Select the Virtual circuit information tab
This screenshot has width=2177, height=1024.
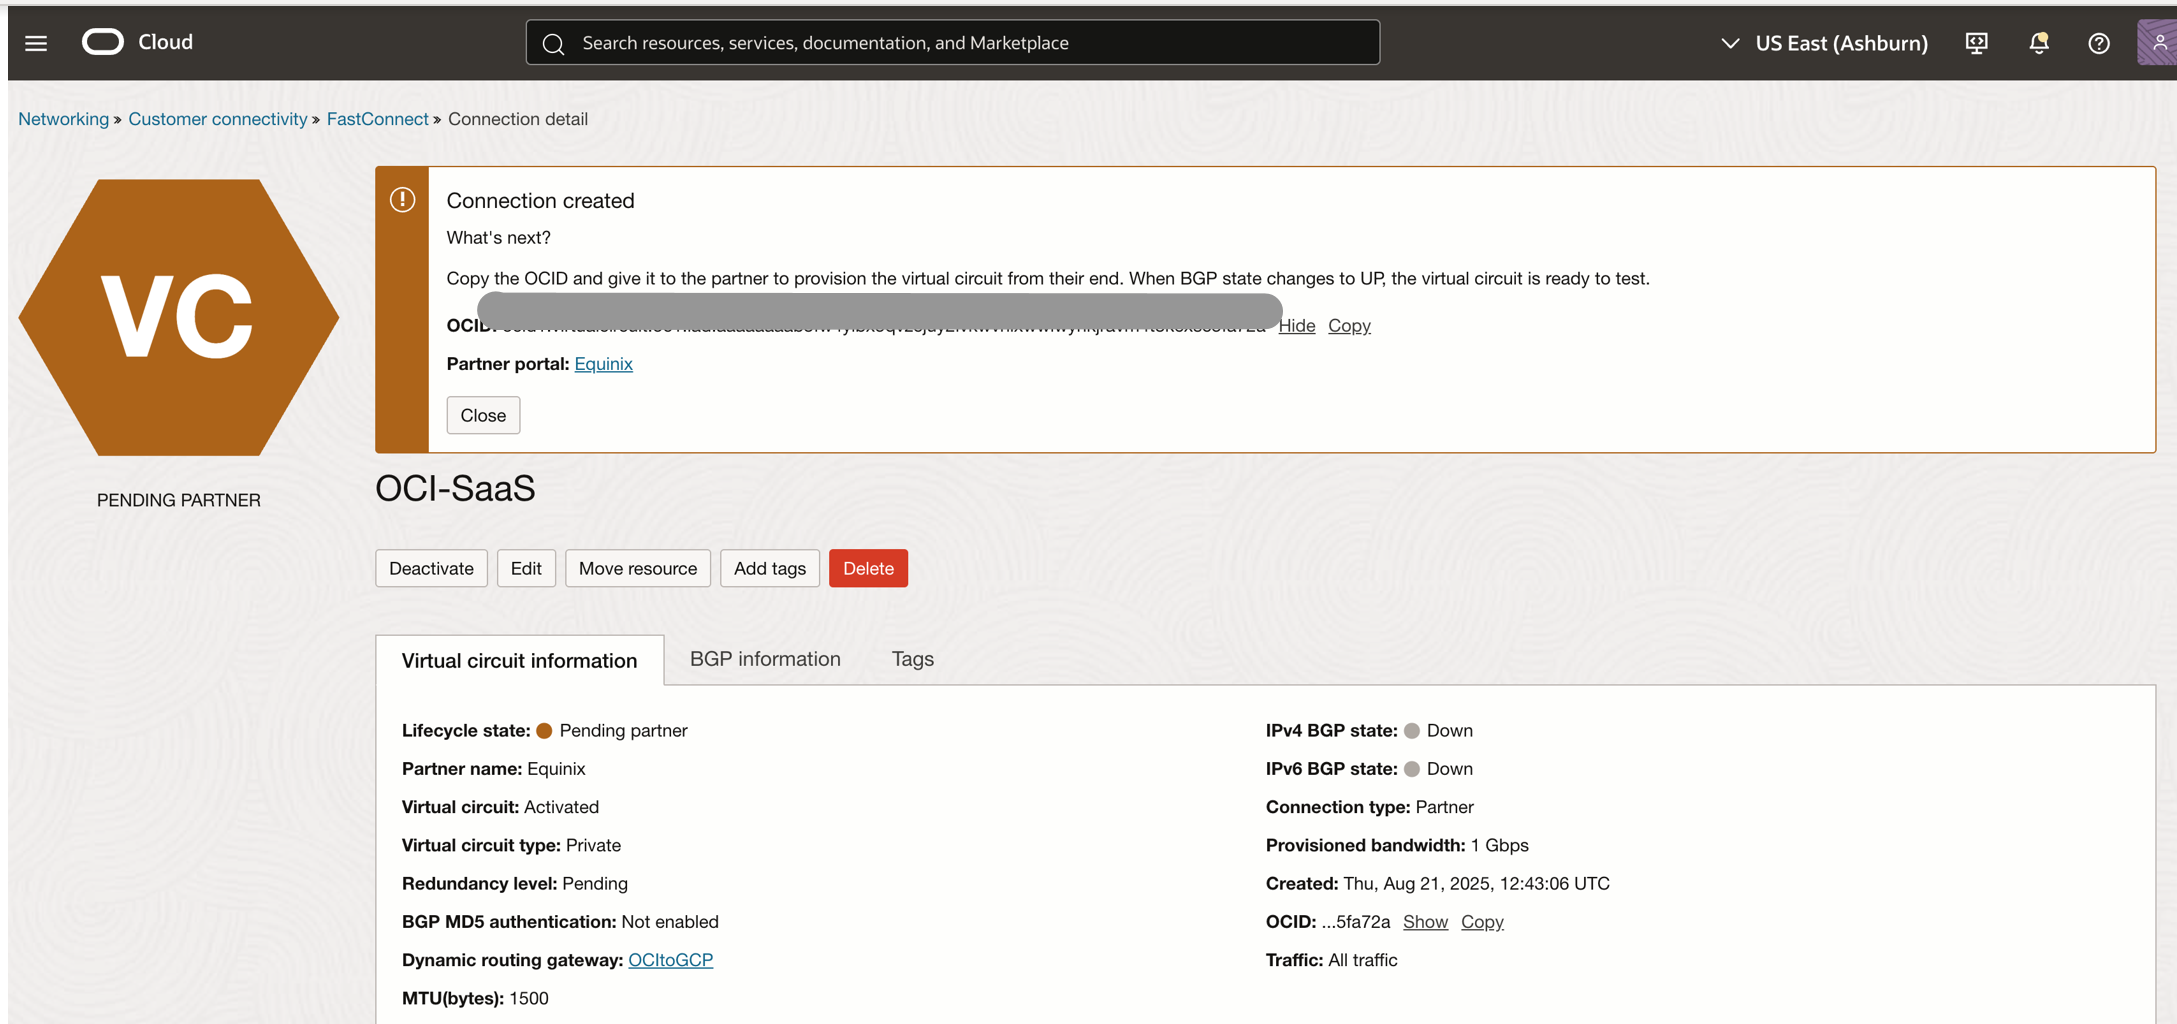click(x=519, y=660)
